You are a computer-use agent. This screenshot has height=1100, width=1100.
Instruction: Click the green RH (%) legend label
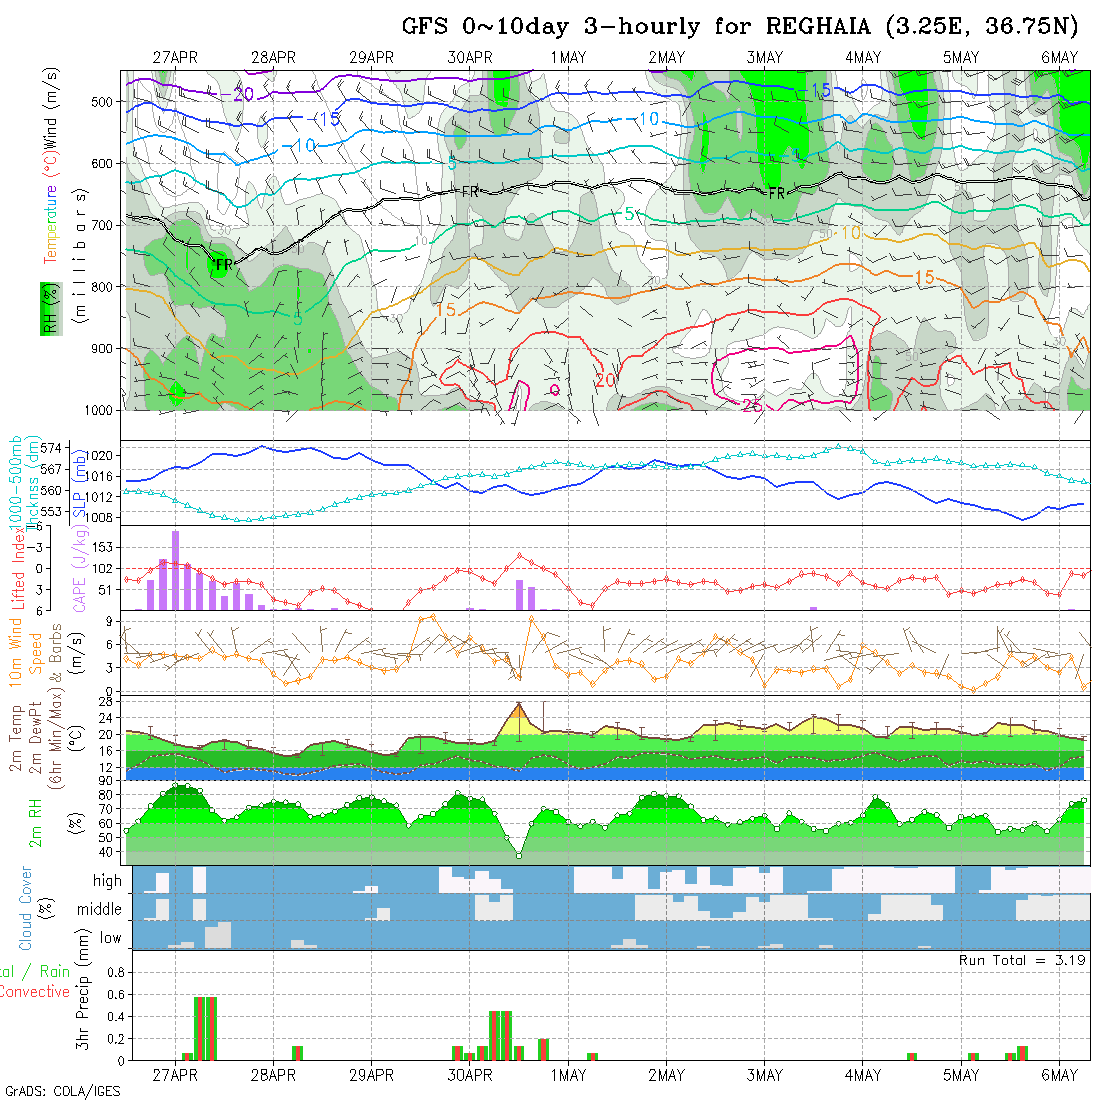tap(51, 309)
